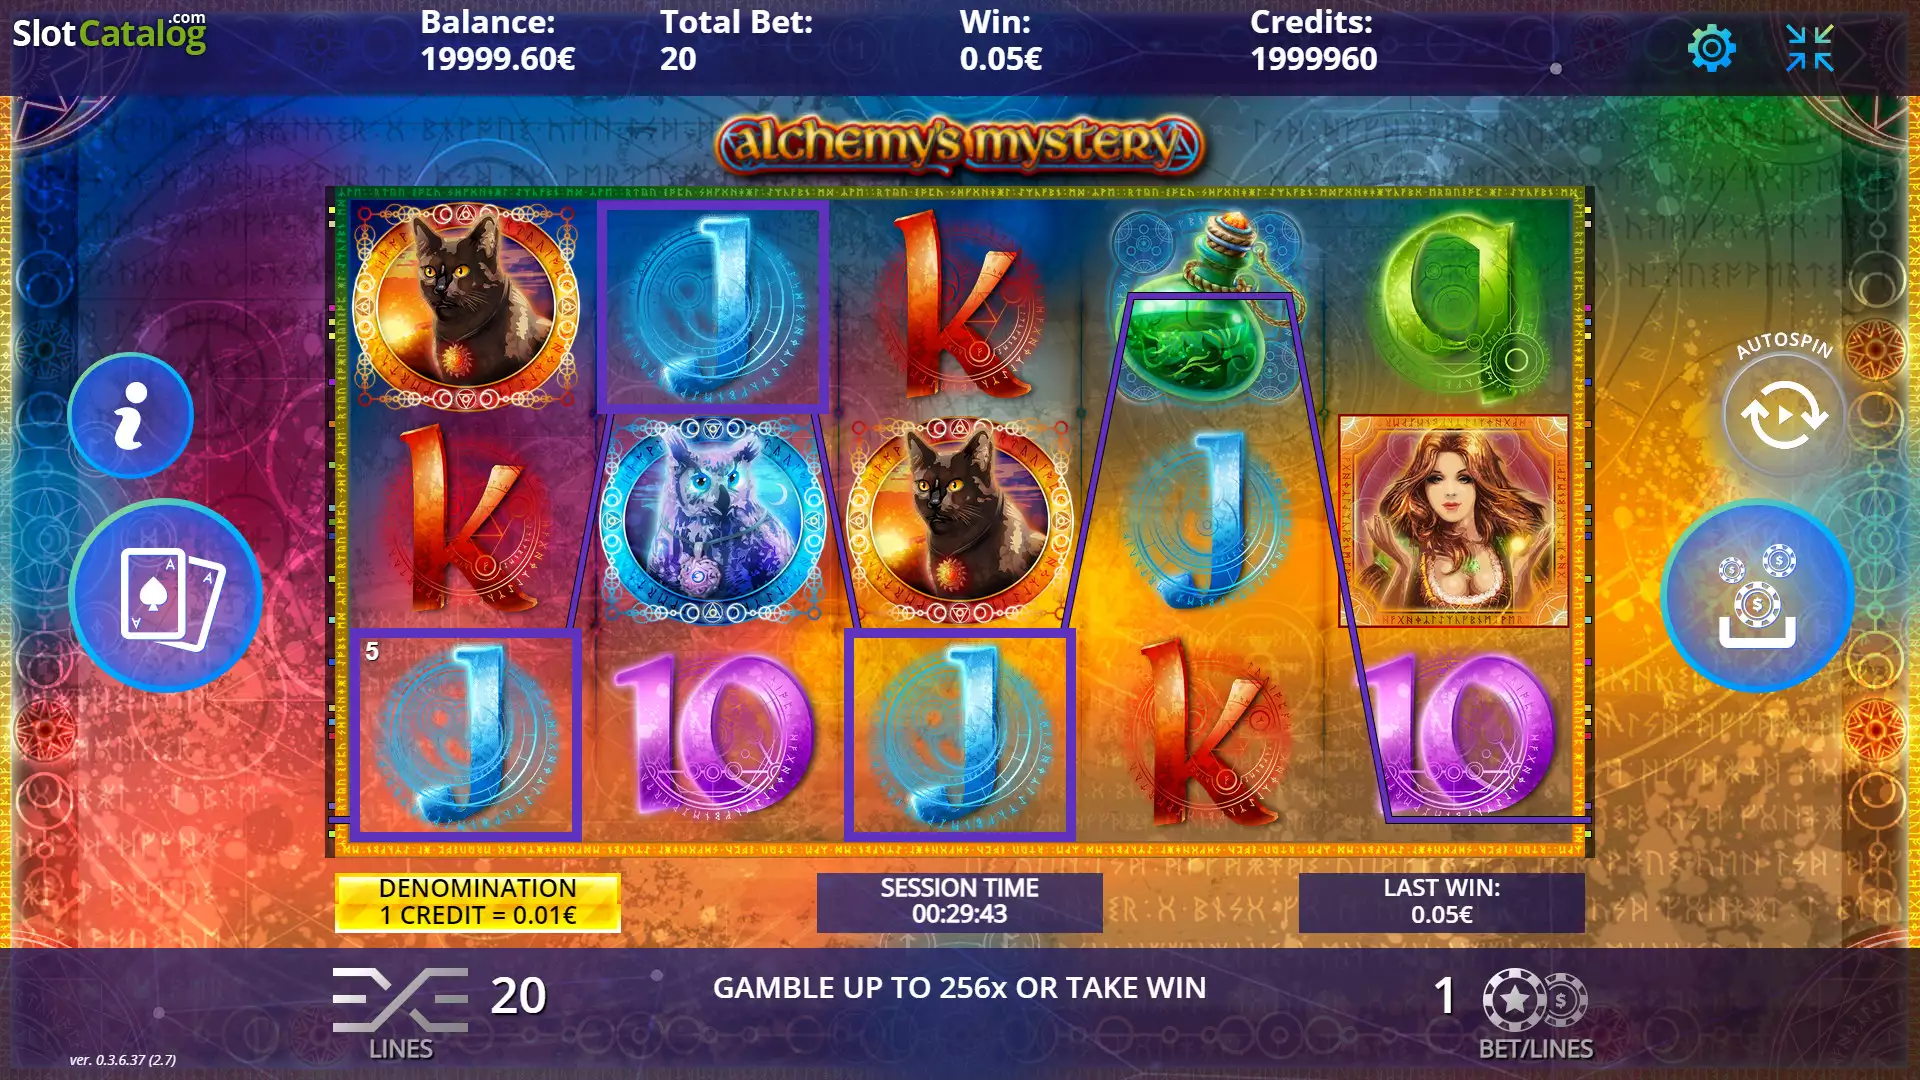The width and height of the screenshot is (1920, 1080).
Task: Click the highlighted J symbol marked 5
Action: (x=465, y=734)
